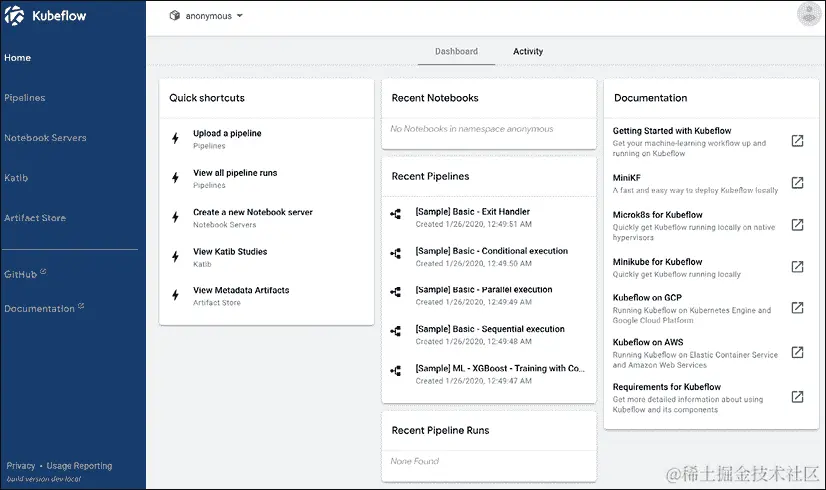This screenshot has height=490, width=826.
Task: Click the Privacy link at bottom
Action: [x=21, y=466]
